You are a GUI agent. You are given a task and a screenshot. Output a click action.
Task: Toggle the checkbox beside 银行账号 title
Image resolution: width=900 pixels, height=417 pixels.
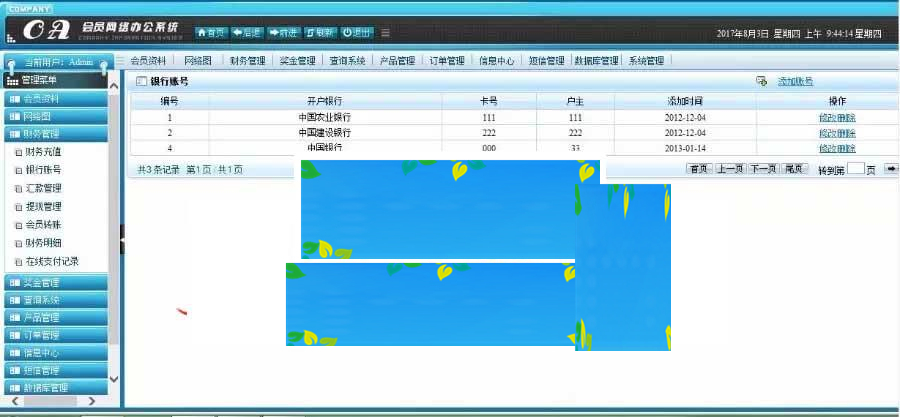pyautogui.click(x=141, y=81)
